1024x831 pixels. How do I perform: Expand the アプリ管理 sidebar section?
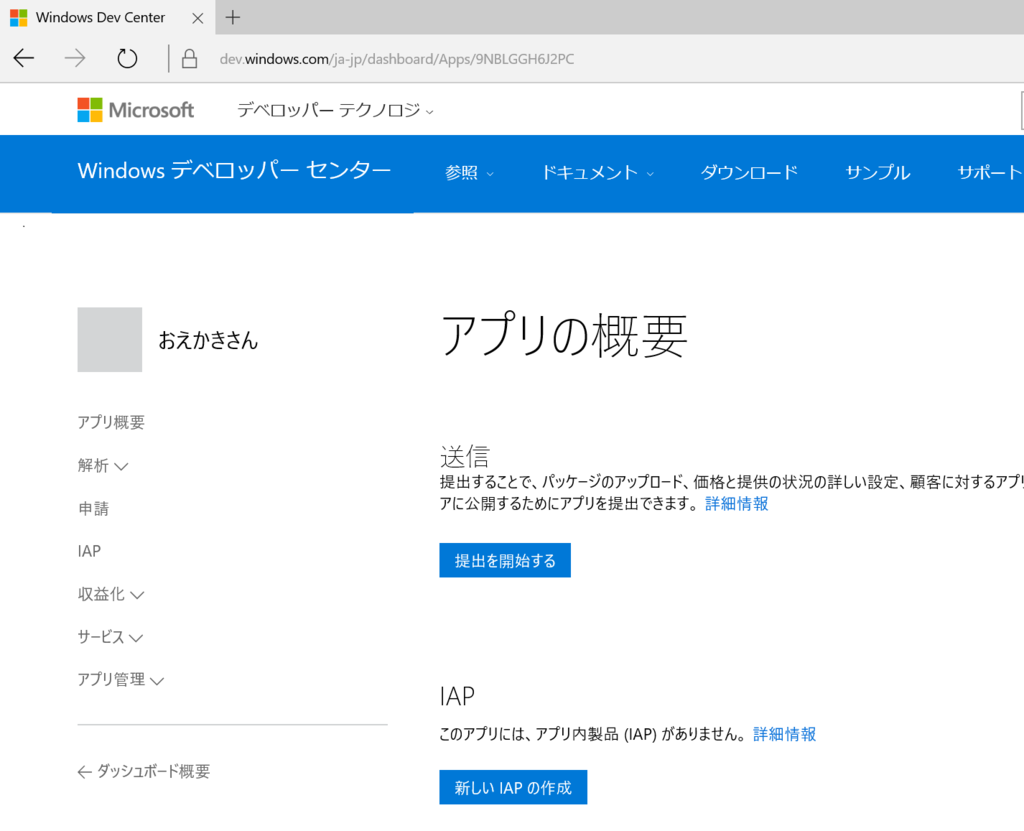(121, 679)
